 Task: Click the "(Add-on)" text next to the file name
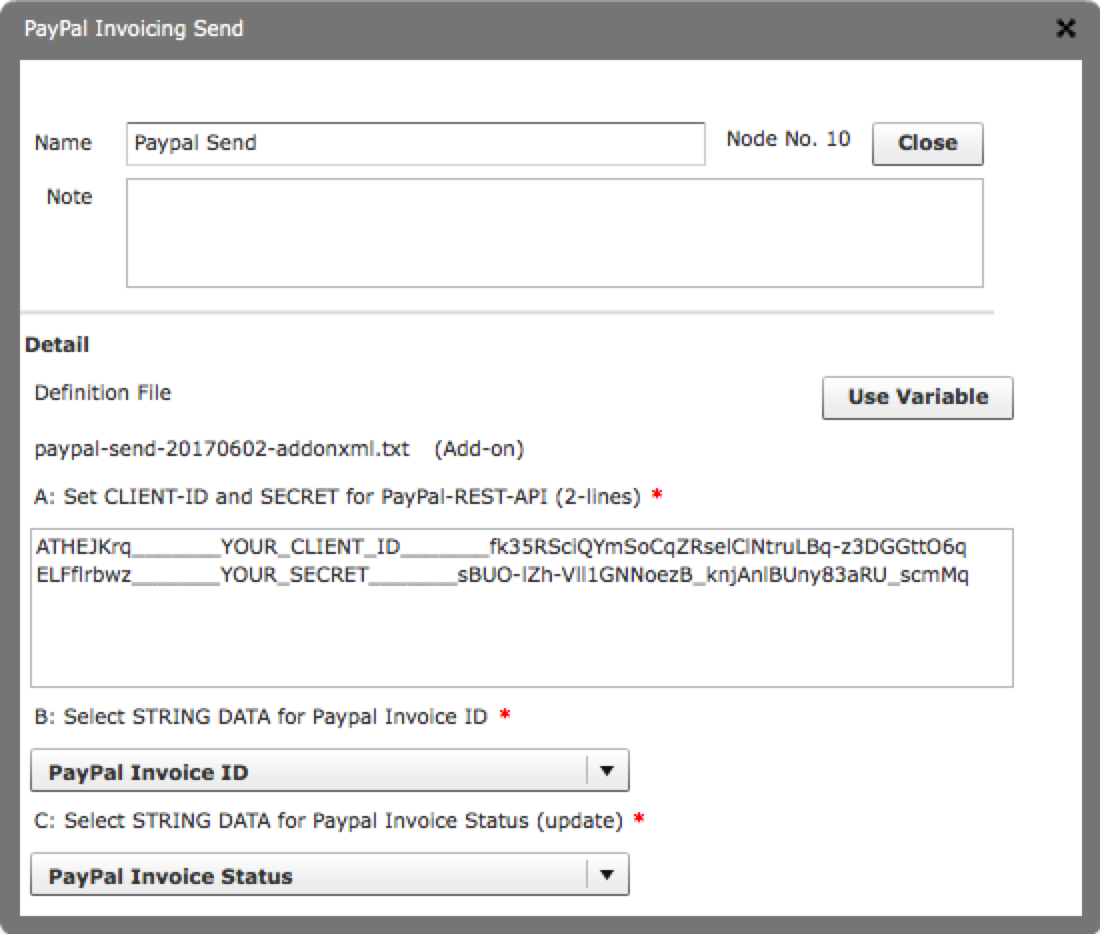[479, 449]
